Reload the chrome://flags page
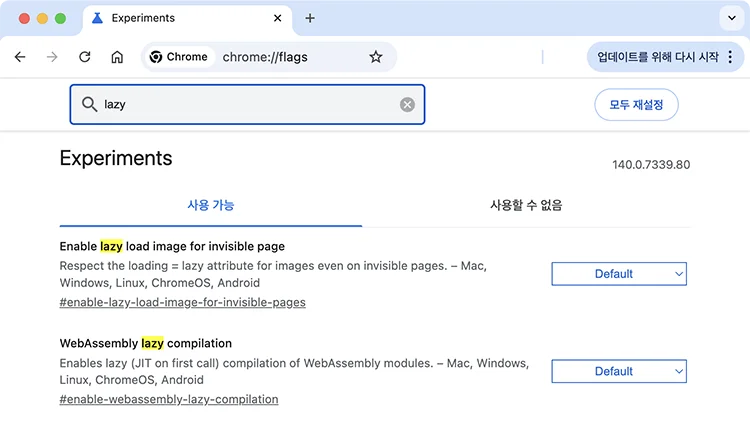The height and width of the screenshot is (443, 750). pyautogui.click(x=85, y=57)
